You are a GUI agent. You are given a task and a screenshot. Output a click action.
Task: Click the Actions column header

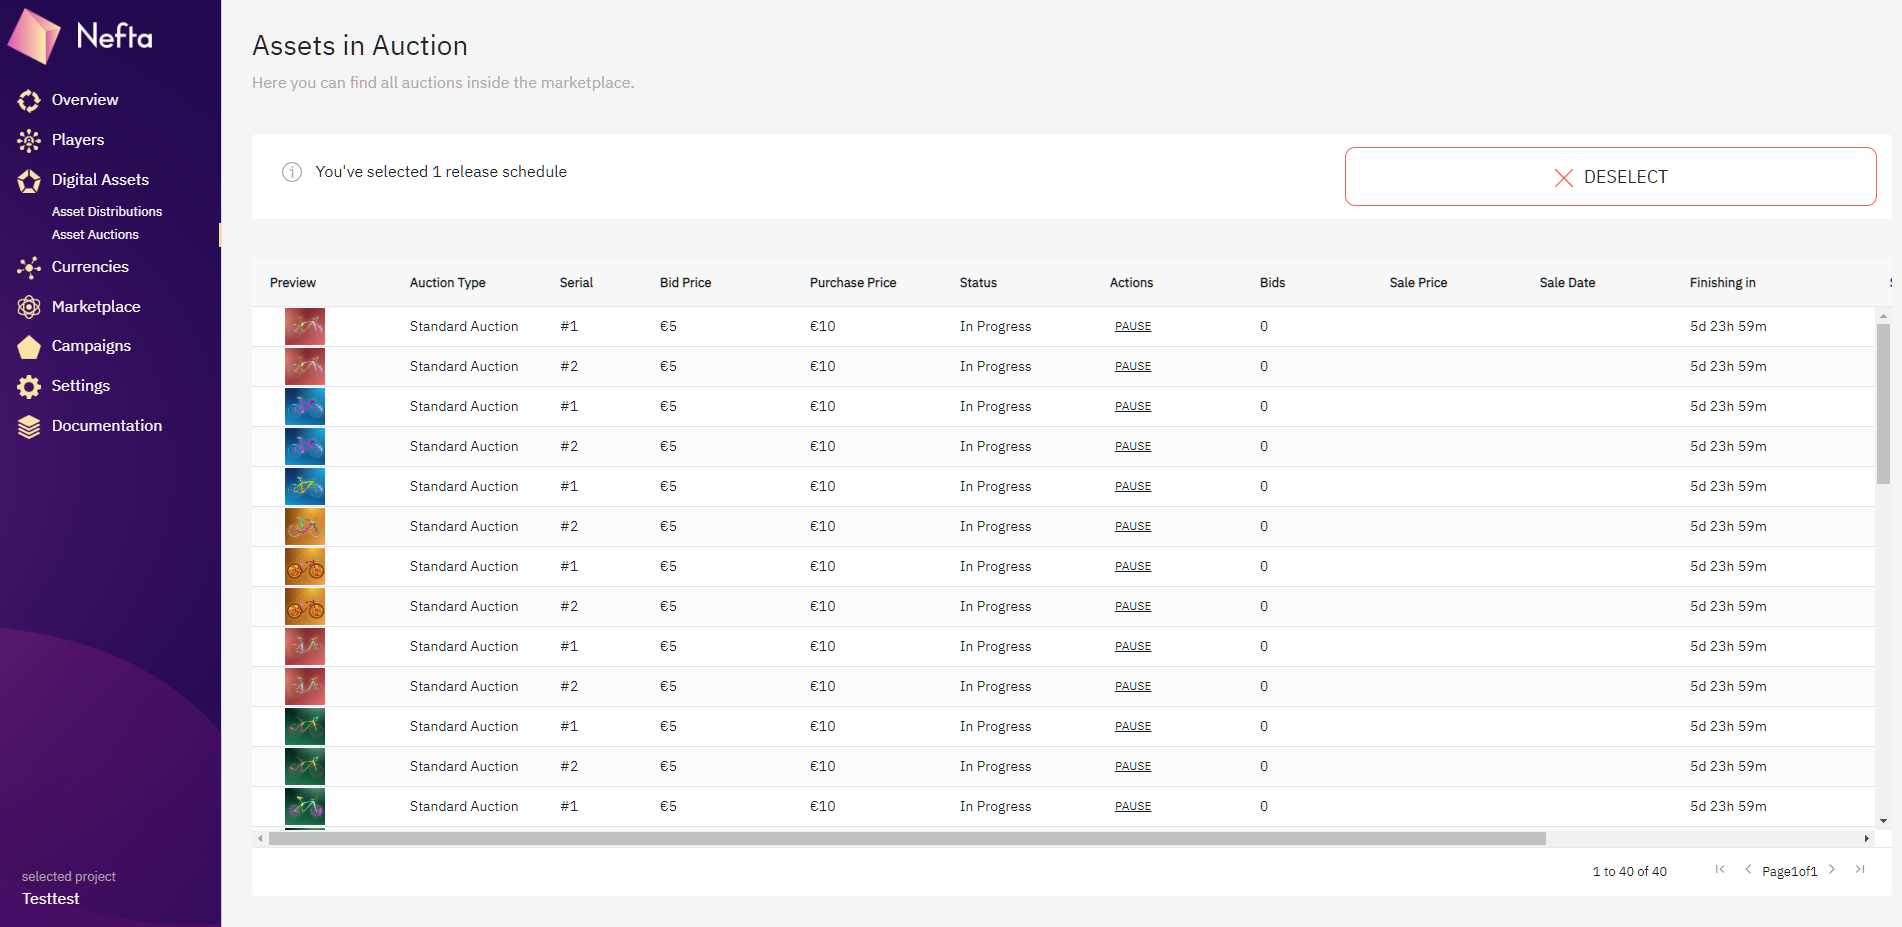[x=1131, y=283]
